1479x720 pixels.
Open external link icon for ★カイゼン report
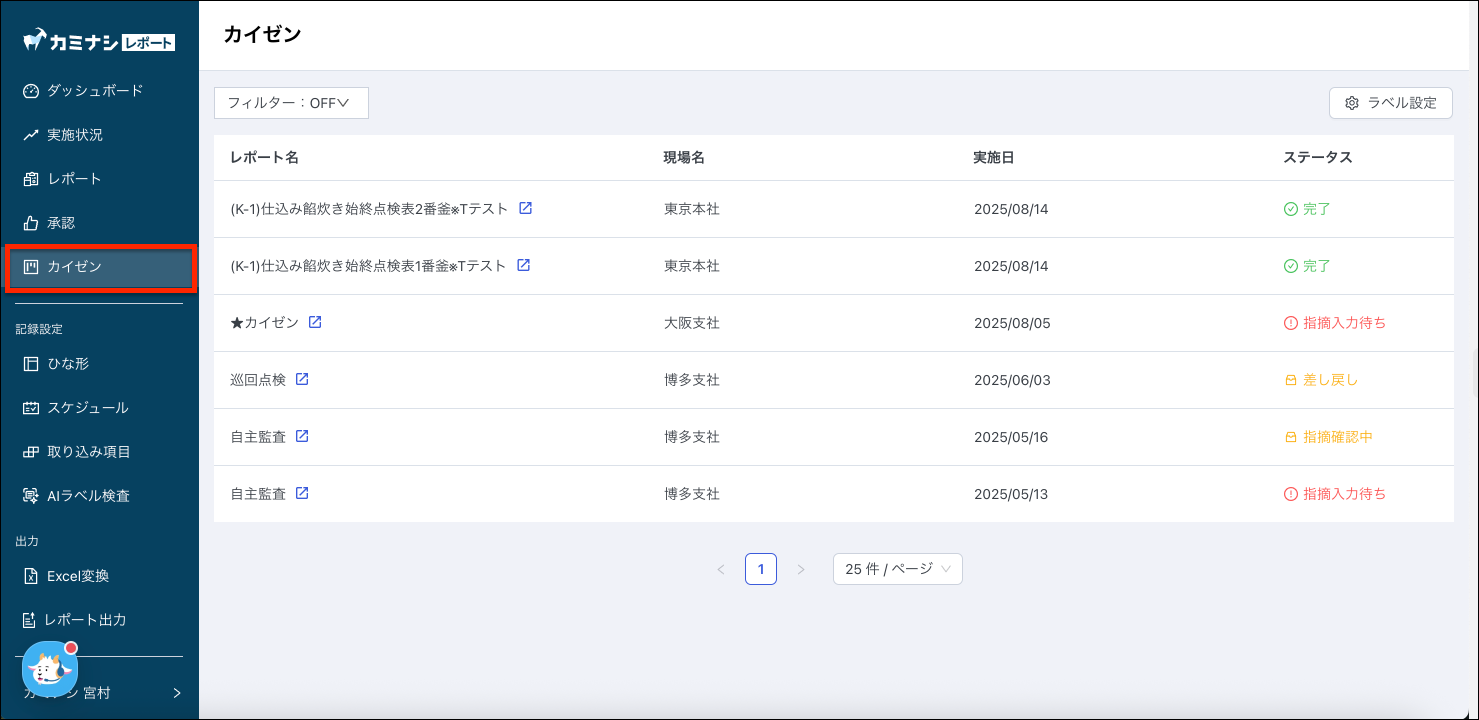point(315,322)
